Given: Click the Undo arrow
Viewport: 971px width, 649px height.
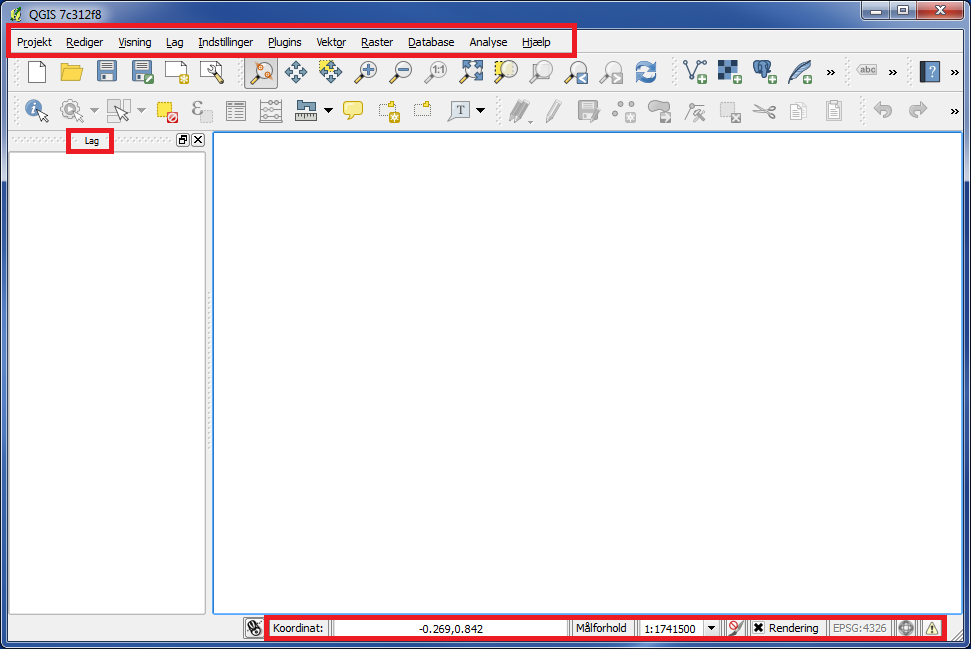Looking at the screenshot, I should pyautogui.click(x=882, y=110).
